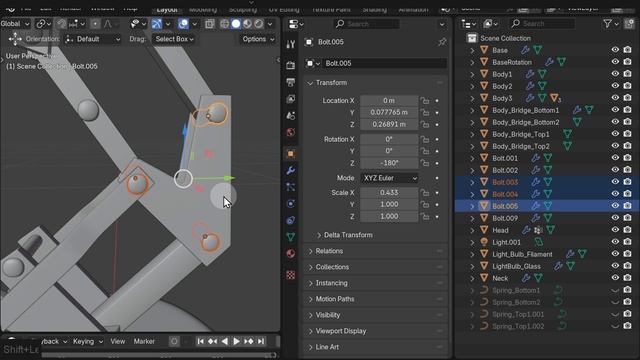
Task: Open the Object Data mesh tab
Action: pyautogui.click(x=291, y=237)
